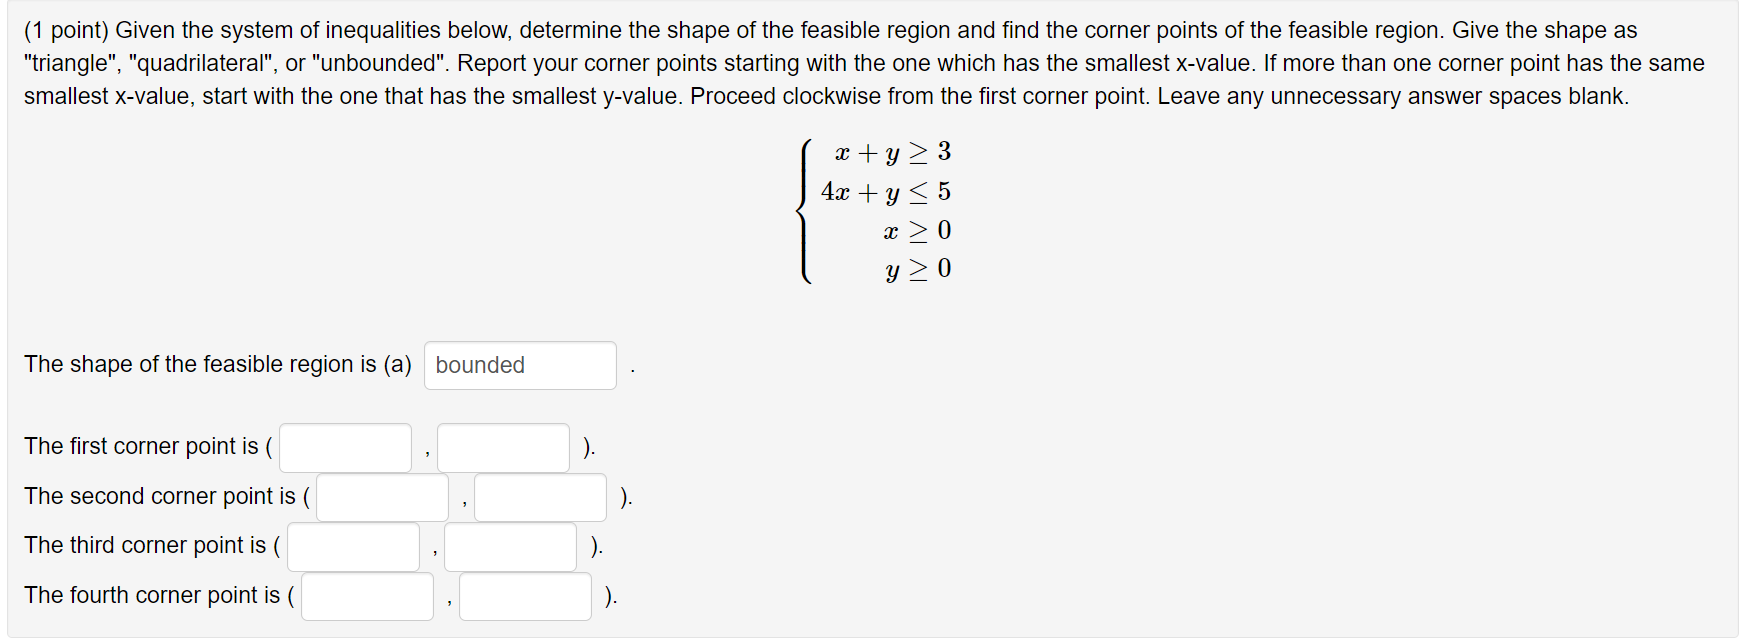Screen dimensions: 1746x638
Task: Click the fourth corner point y-coordinate field
Action: click(x=525, y=596)
